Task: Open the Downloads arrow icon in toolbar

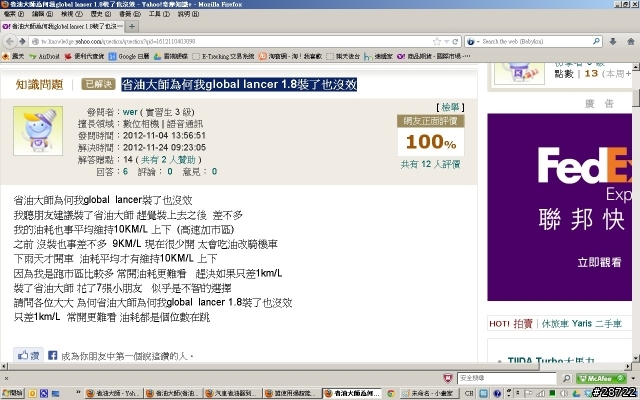Action: pos(613,41)
